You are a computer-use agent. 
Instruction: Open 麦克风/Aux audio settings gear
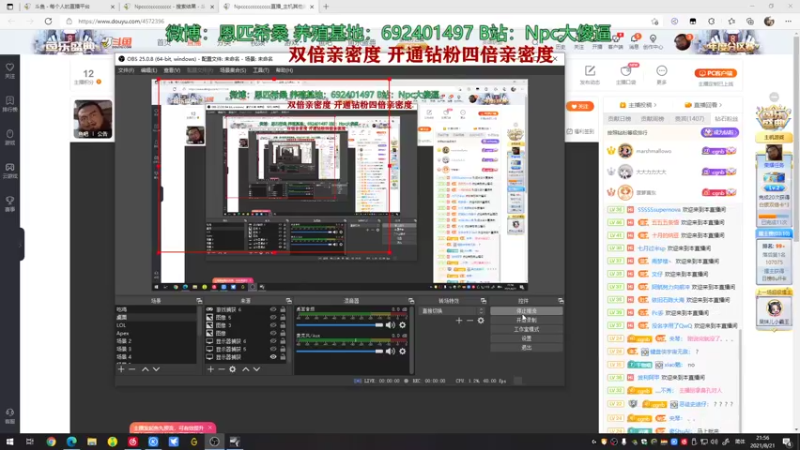[403, 351]
